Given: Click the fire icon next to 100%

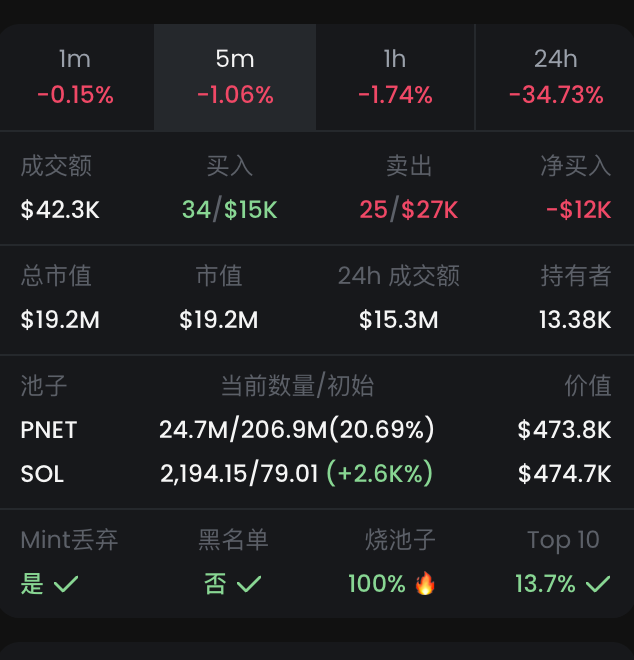Looking at the screenshot, I should [x=426, y=583].
